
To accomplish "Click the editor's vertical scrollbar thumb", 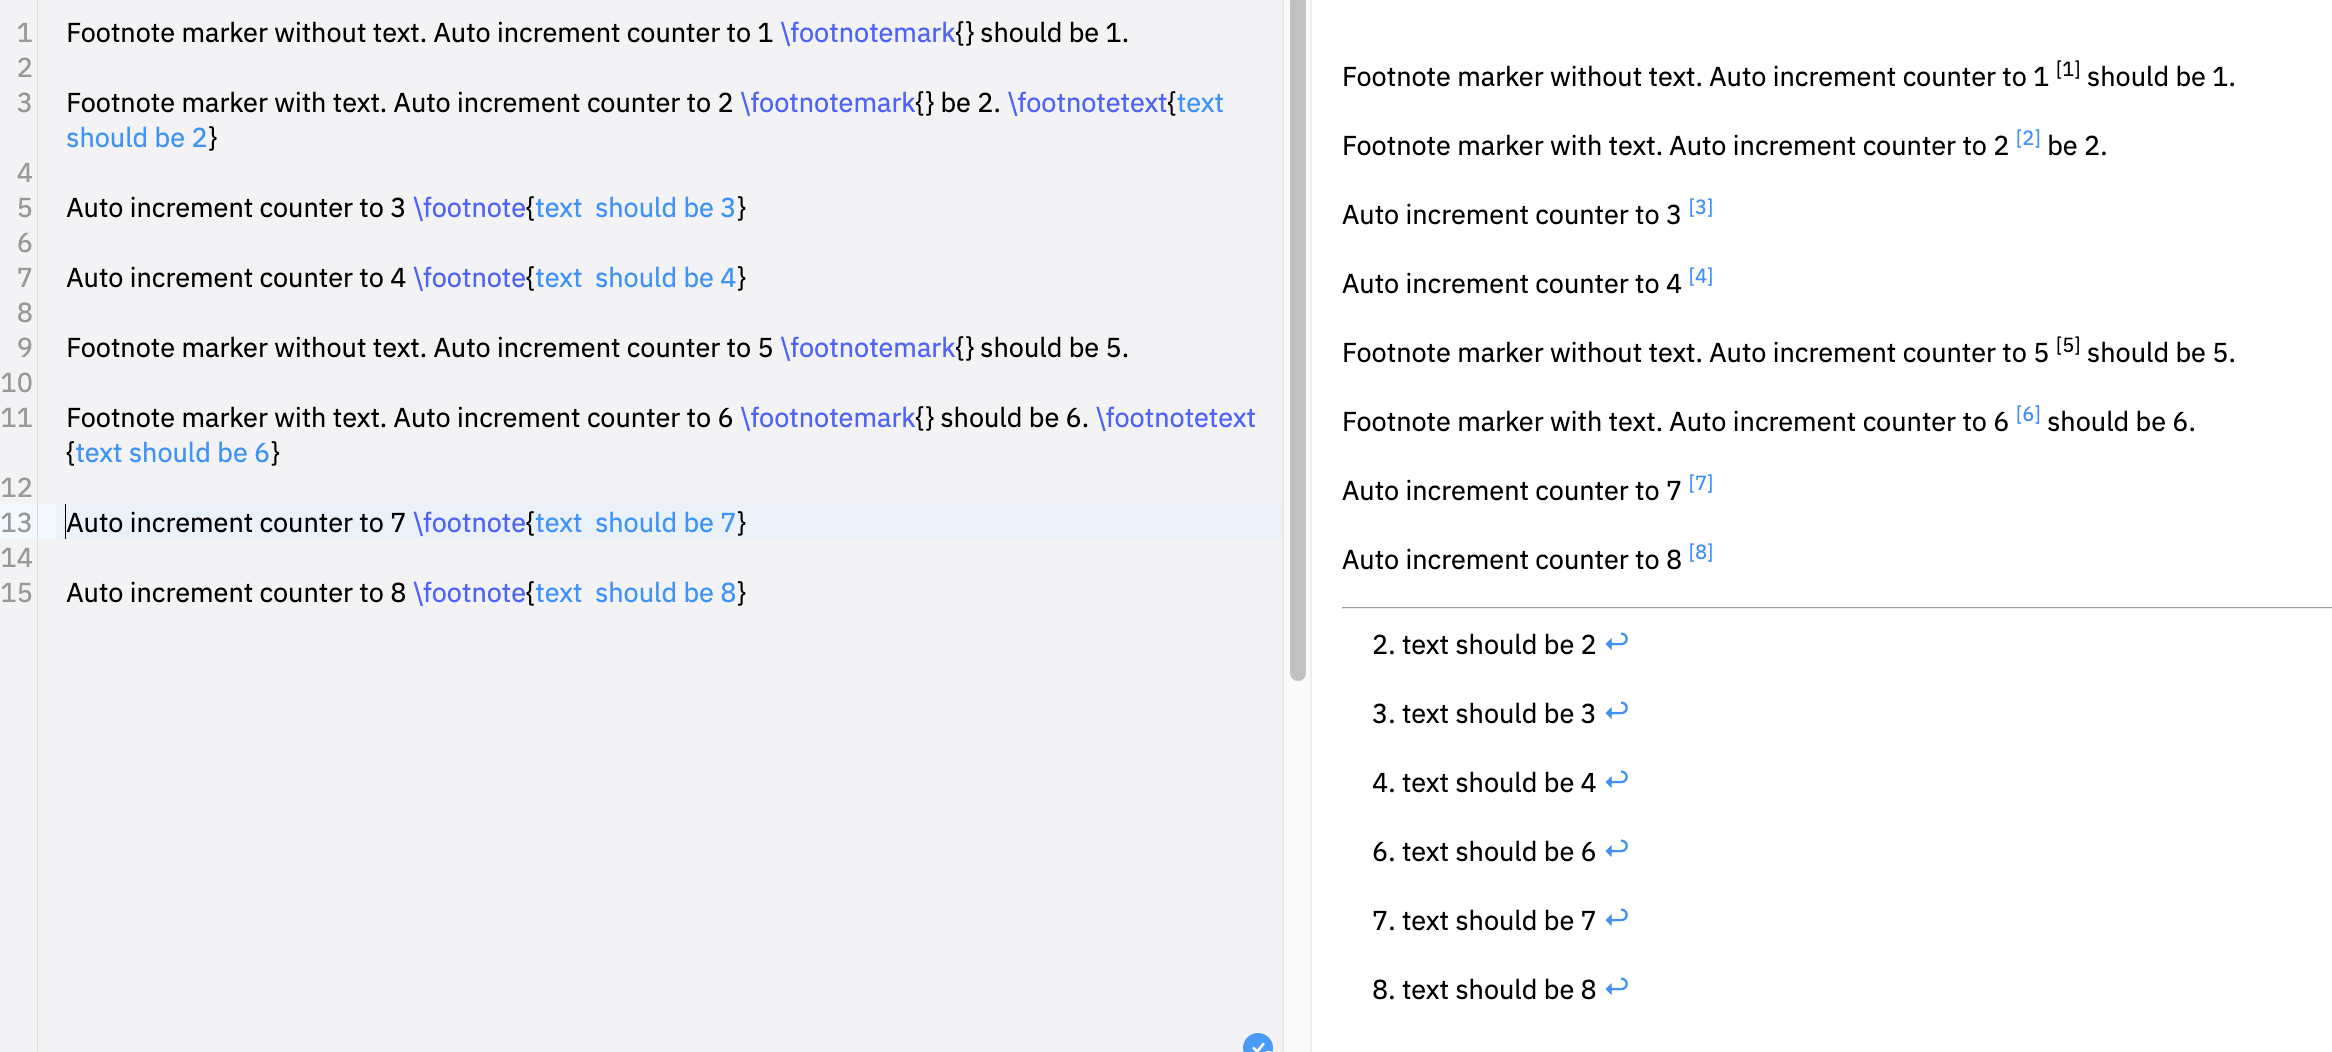I will coord(1297,340).
